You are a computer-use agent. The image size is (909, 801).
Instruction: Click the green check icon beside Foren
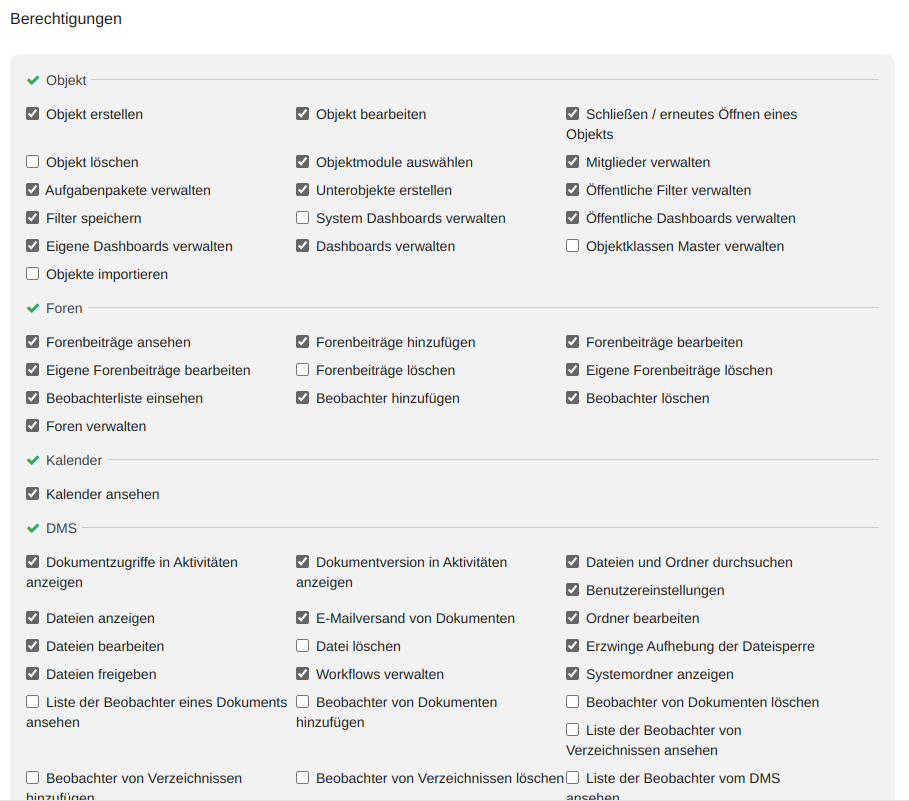(33, 308)
